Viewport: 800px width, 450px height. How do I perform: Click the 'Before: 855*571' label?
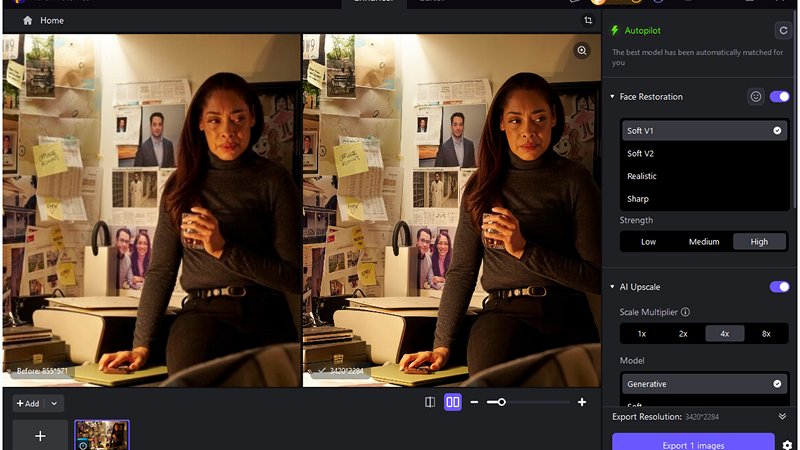[42, 371]
